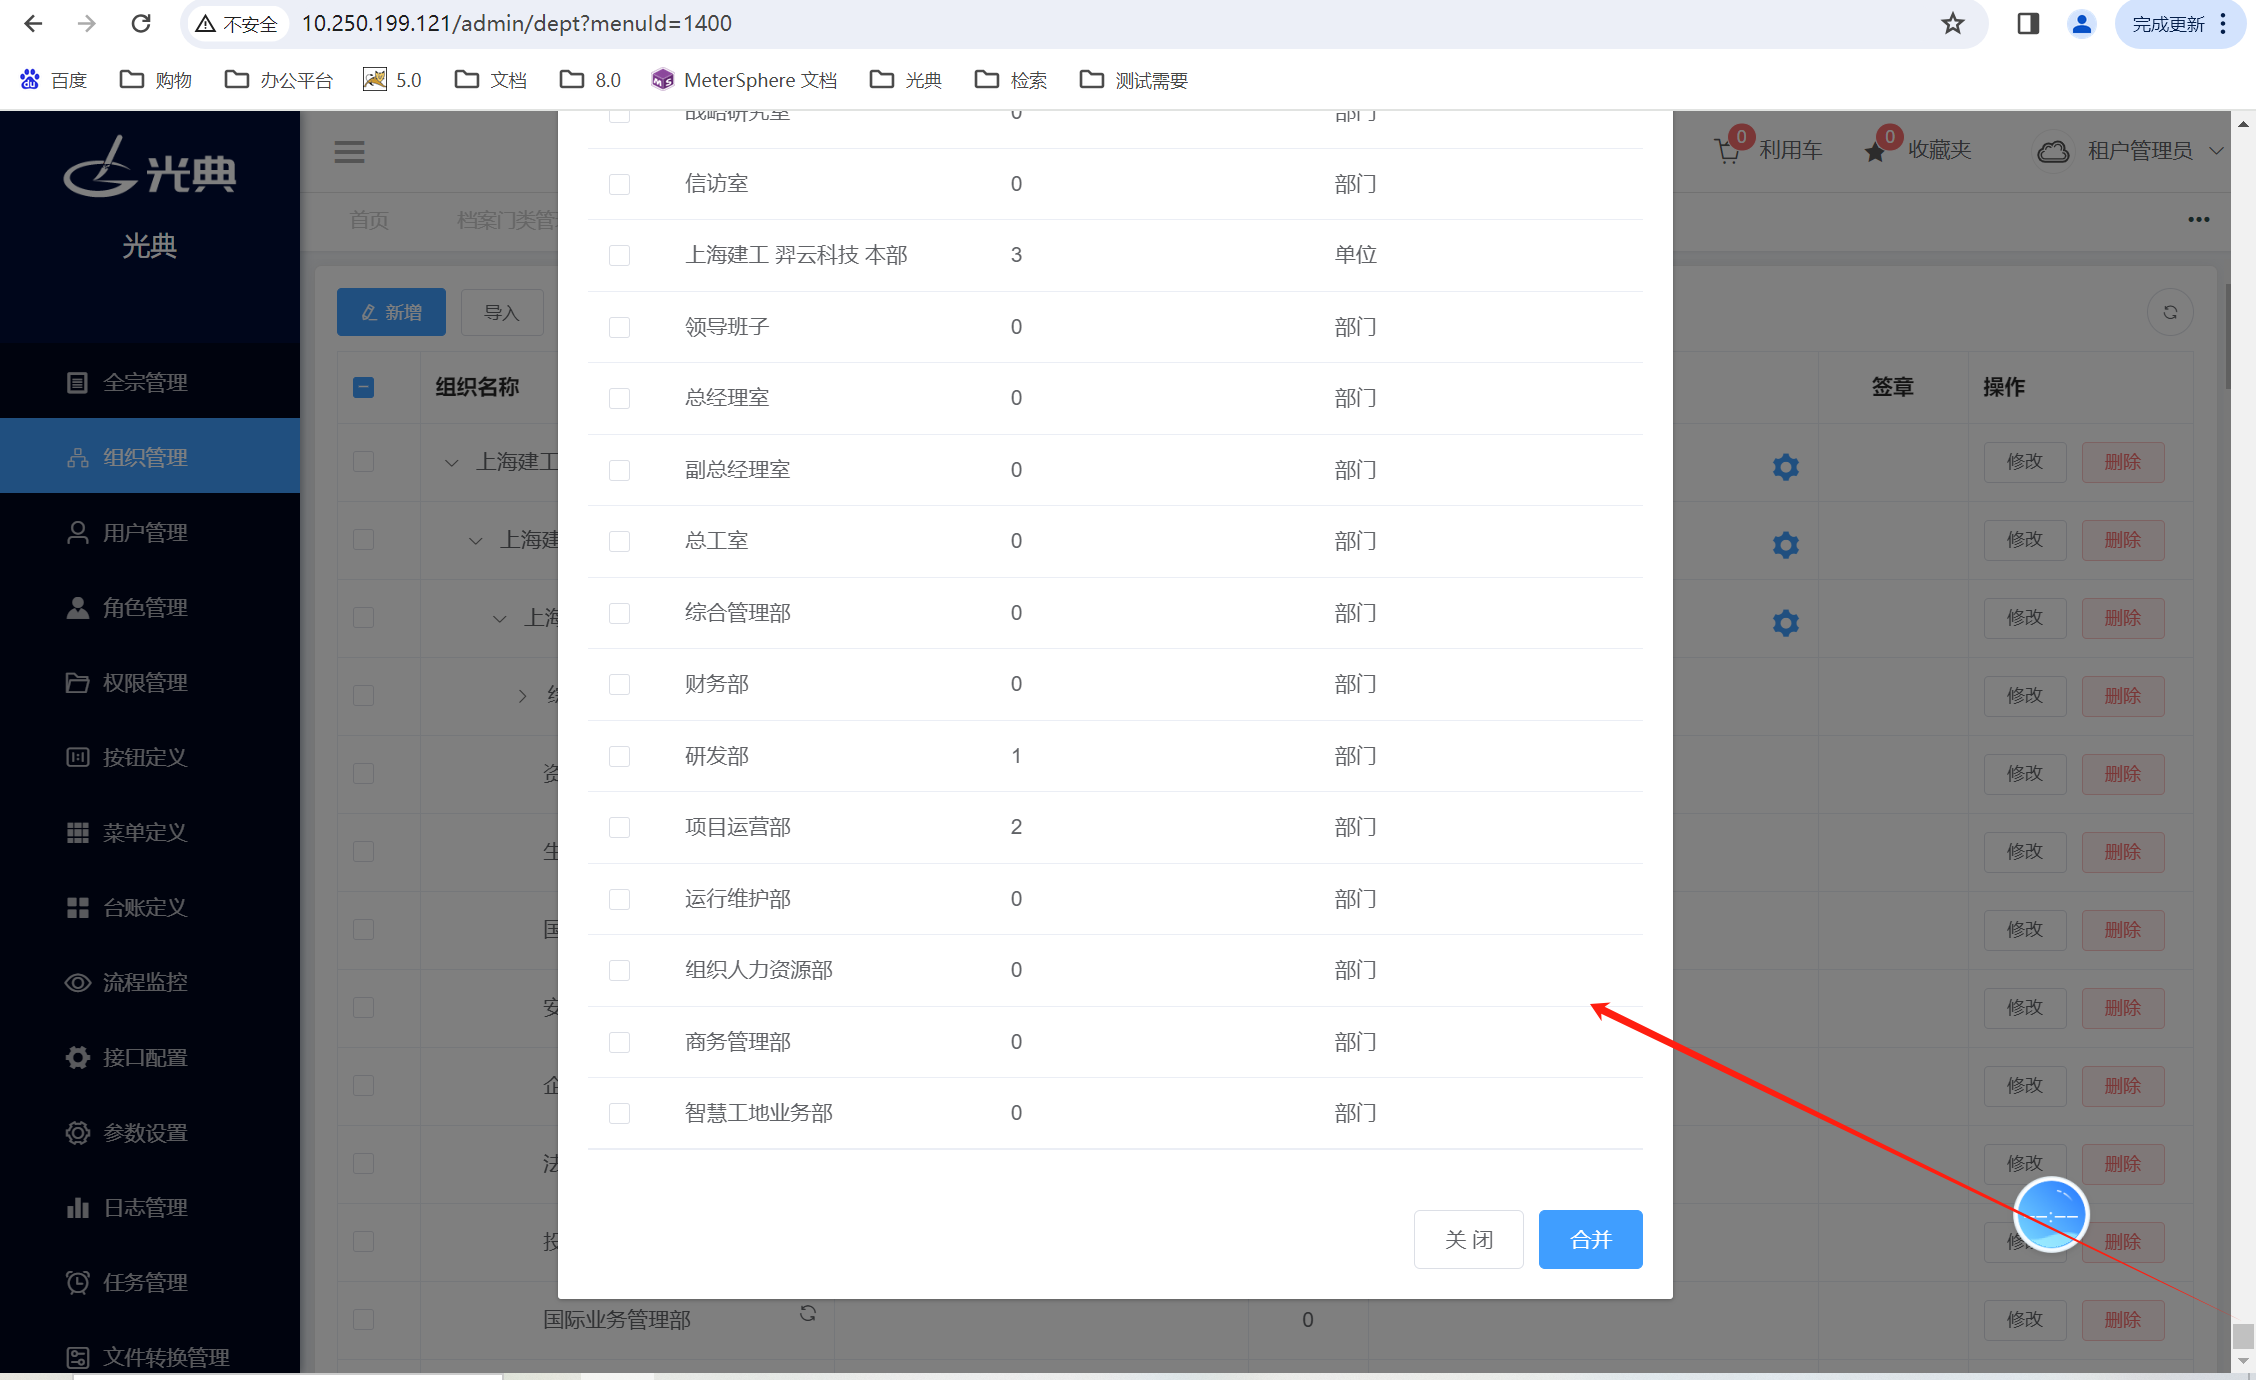Expand the right-arrow child tree row
Screen dimensions: 2256x1380
click(522, 696)
